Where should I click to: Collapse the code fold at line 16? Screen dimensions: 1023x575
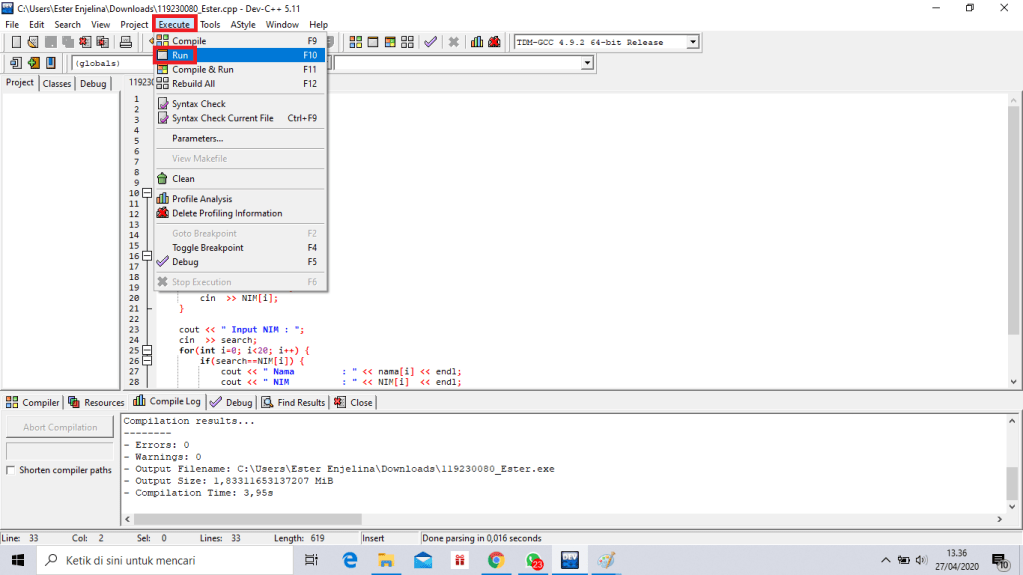[147, 256]
